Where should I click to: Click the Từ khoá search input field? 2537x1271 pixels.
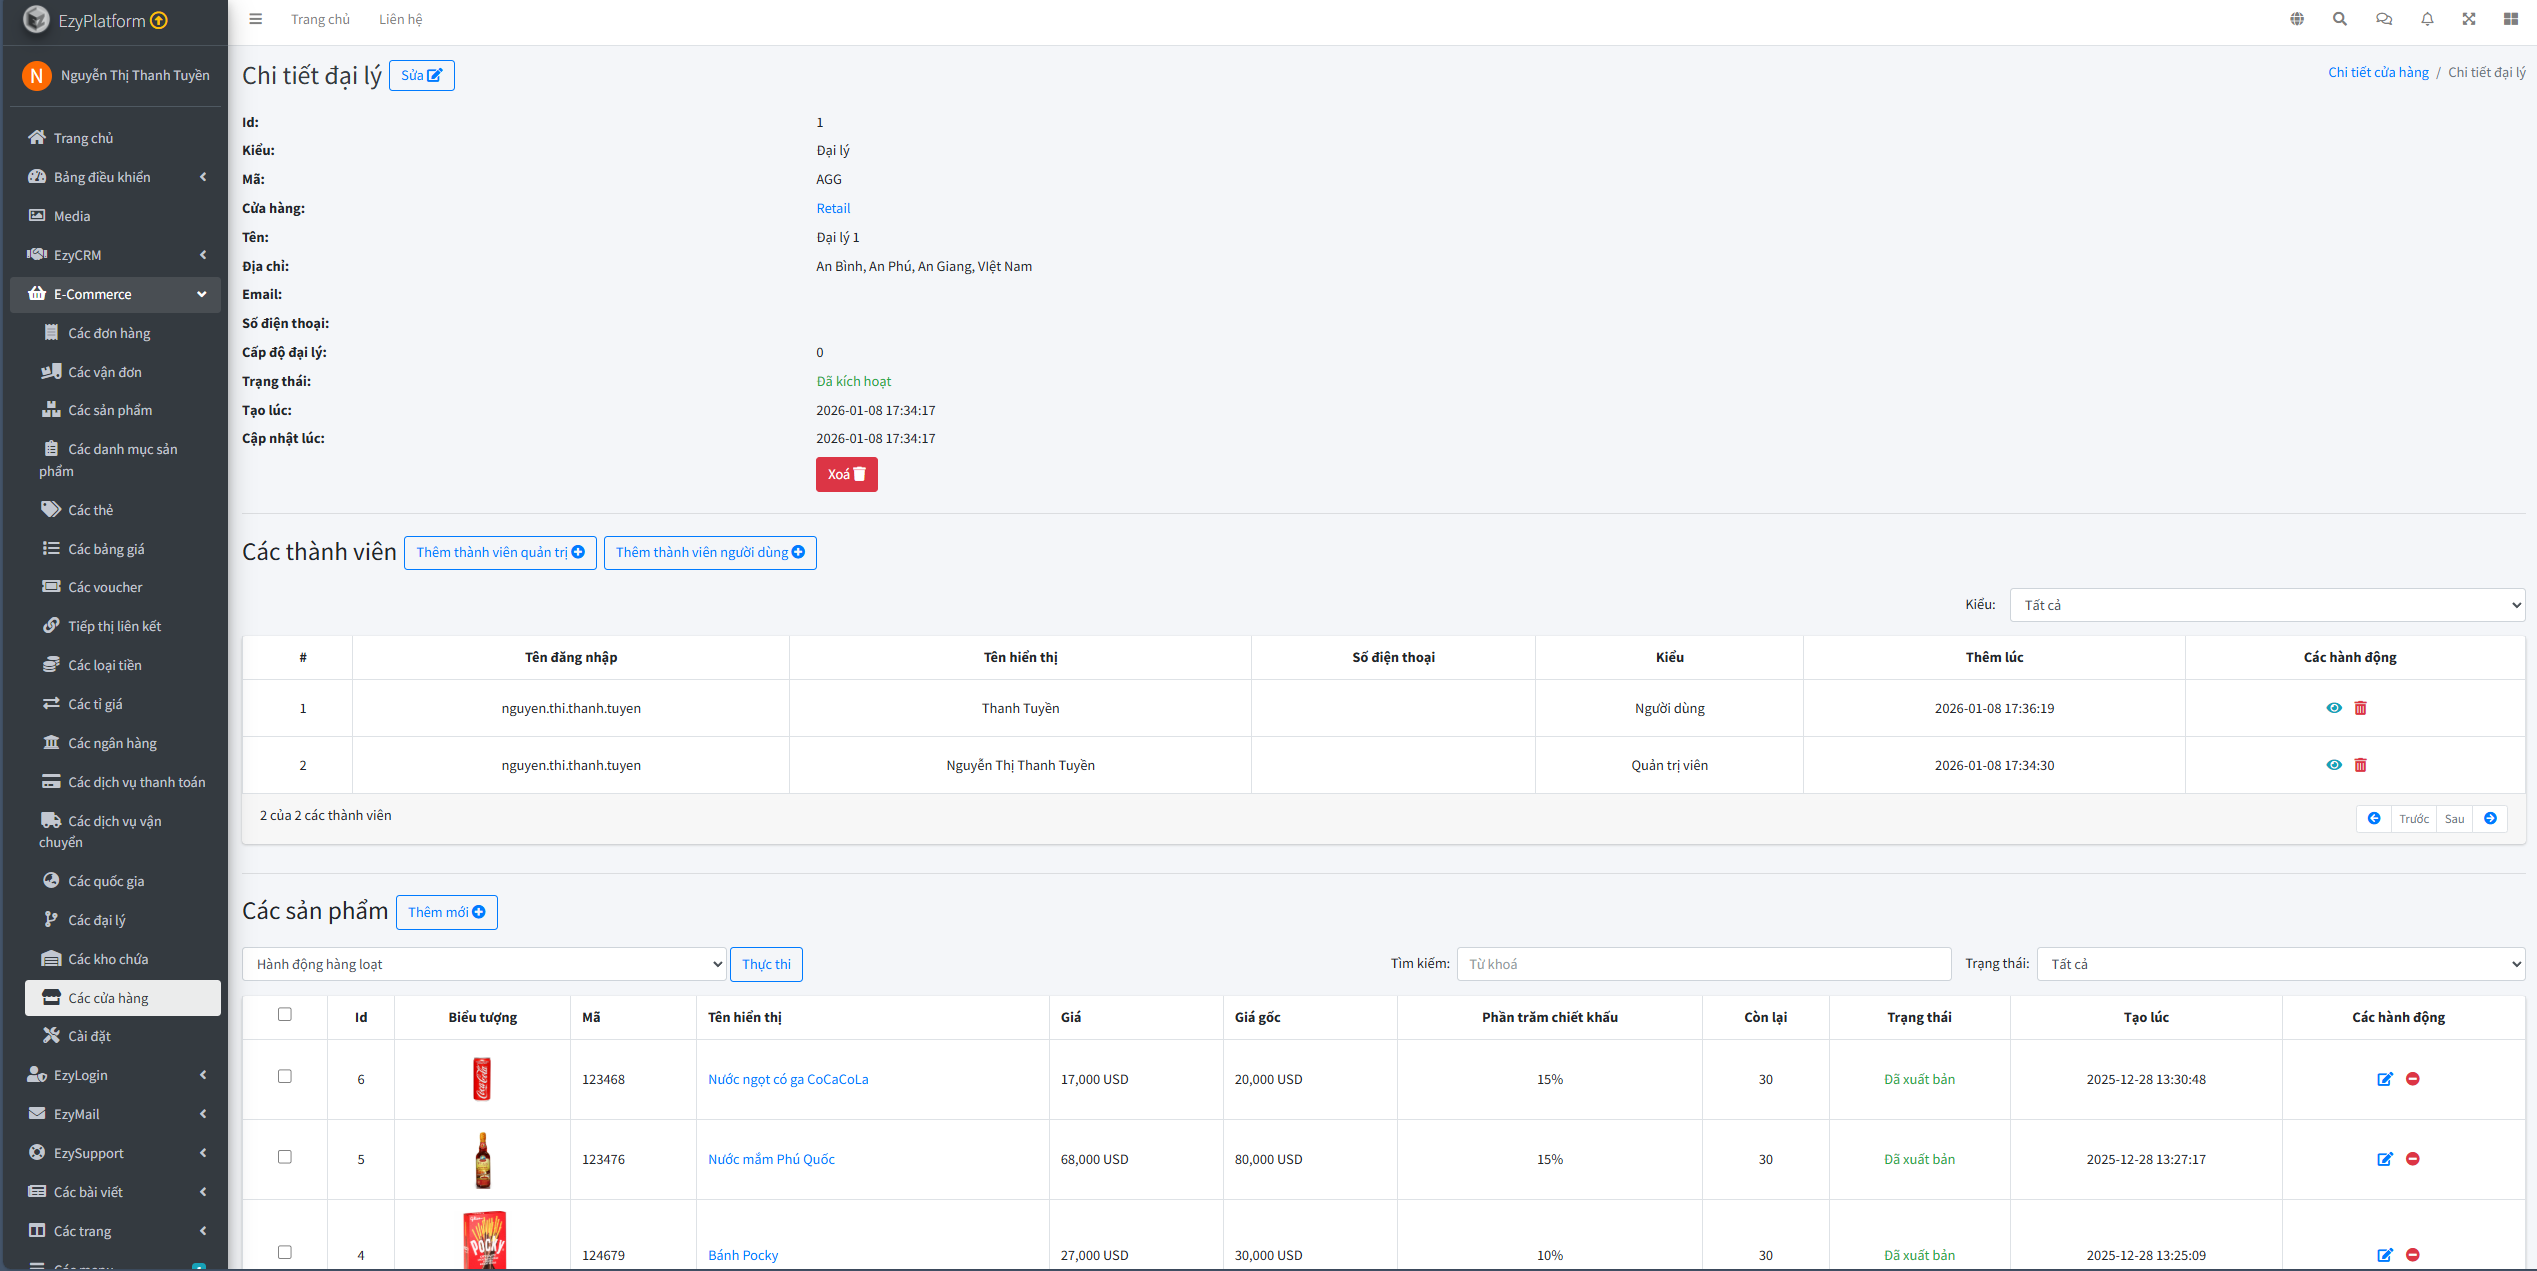[1703, 964]
